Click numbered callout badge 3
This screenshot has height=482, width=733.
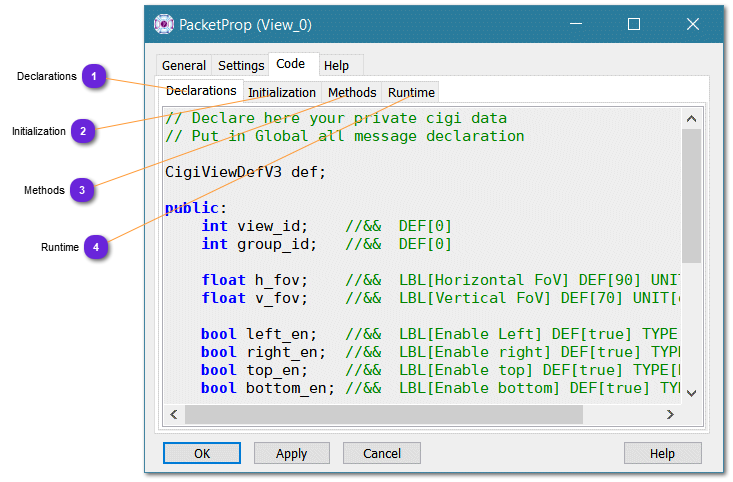point(83,190)
